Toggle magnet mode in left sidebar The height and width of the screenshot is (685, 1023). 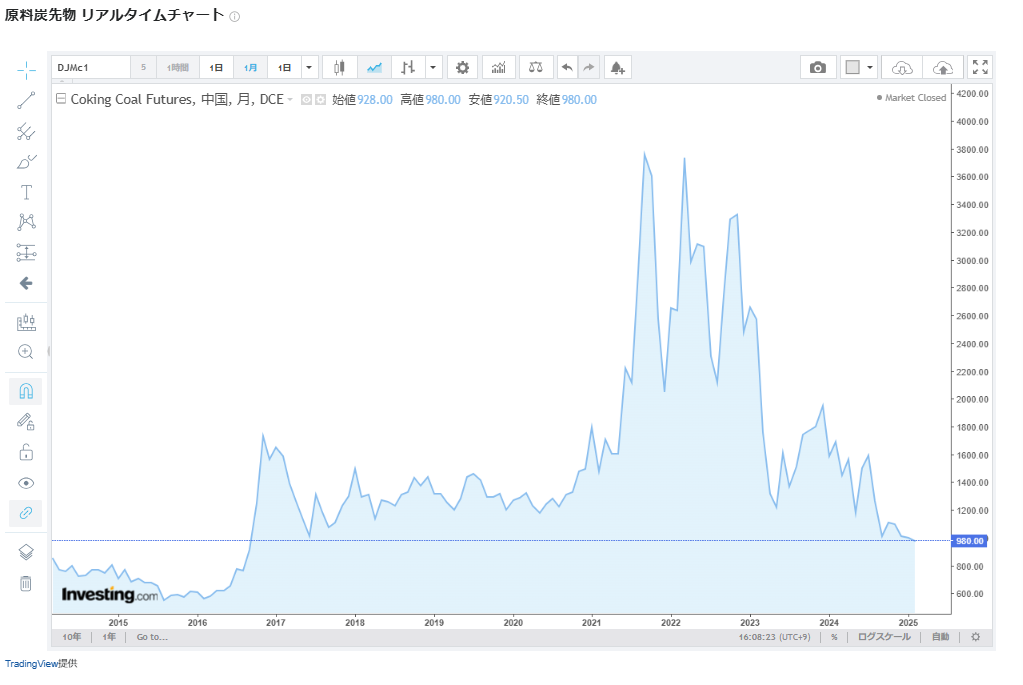coord(26,391)
